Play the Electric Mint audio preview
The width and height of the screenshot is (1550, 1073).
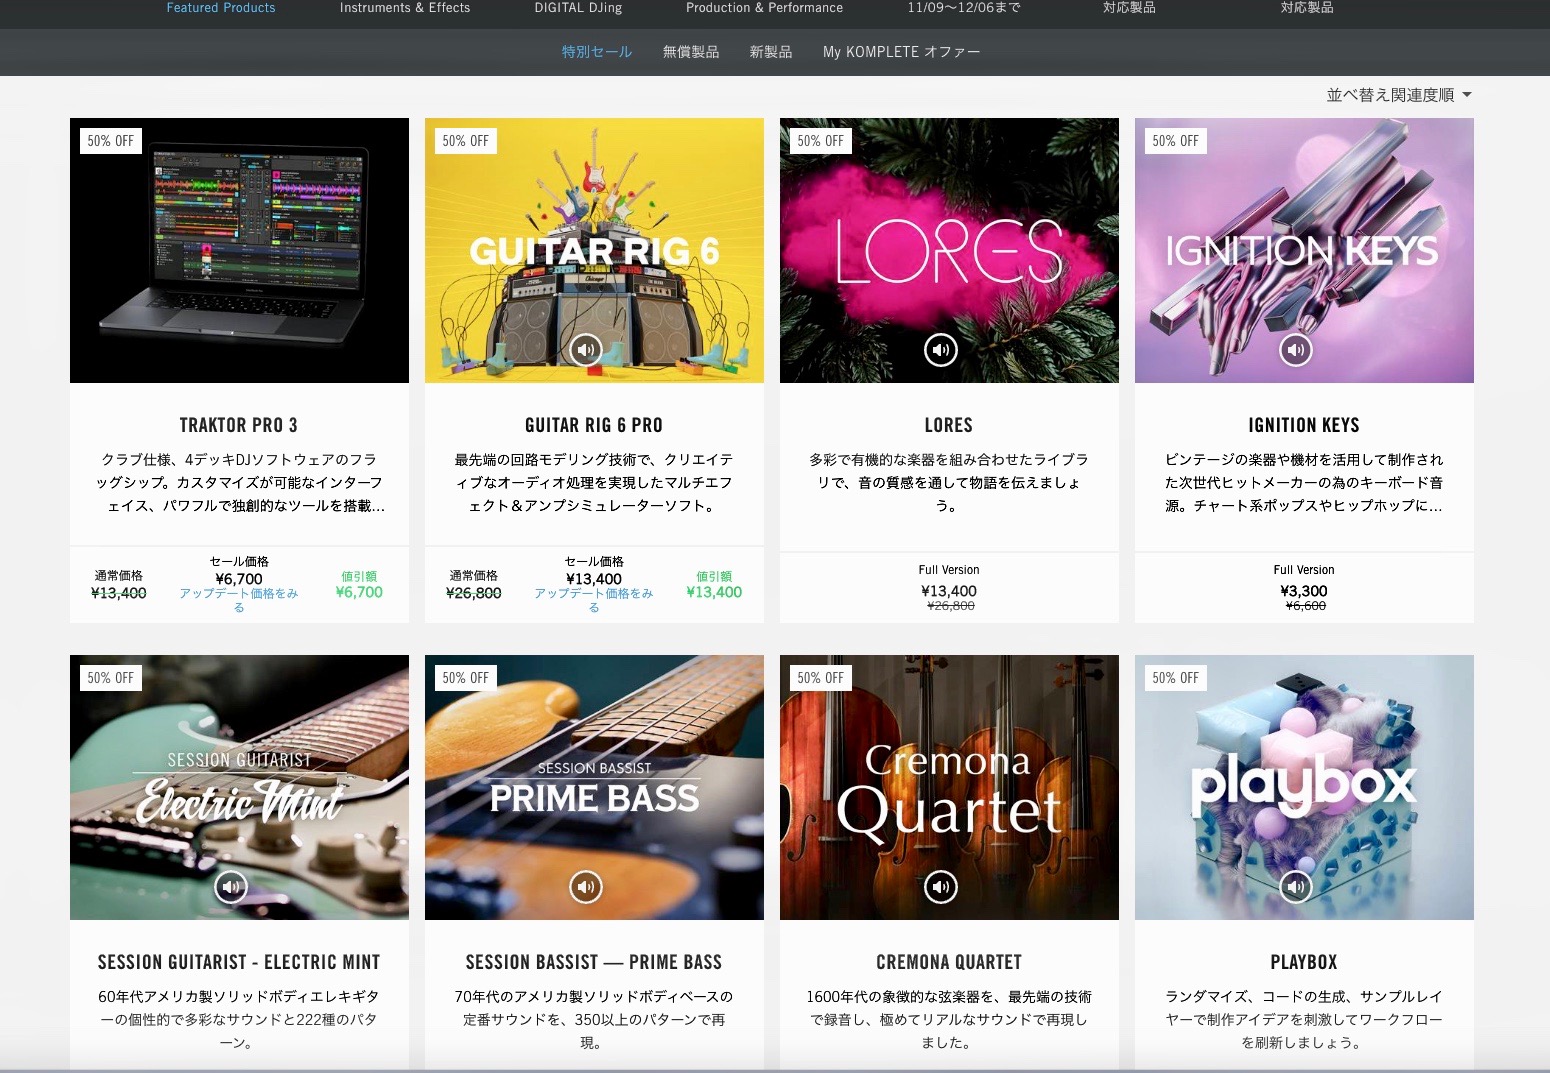pyautogui.click(x=231, y=887)
